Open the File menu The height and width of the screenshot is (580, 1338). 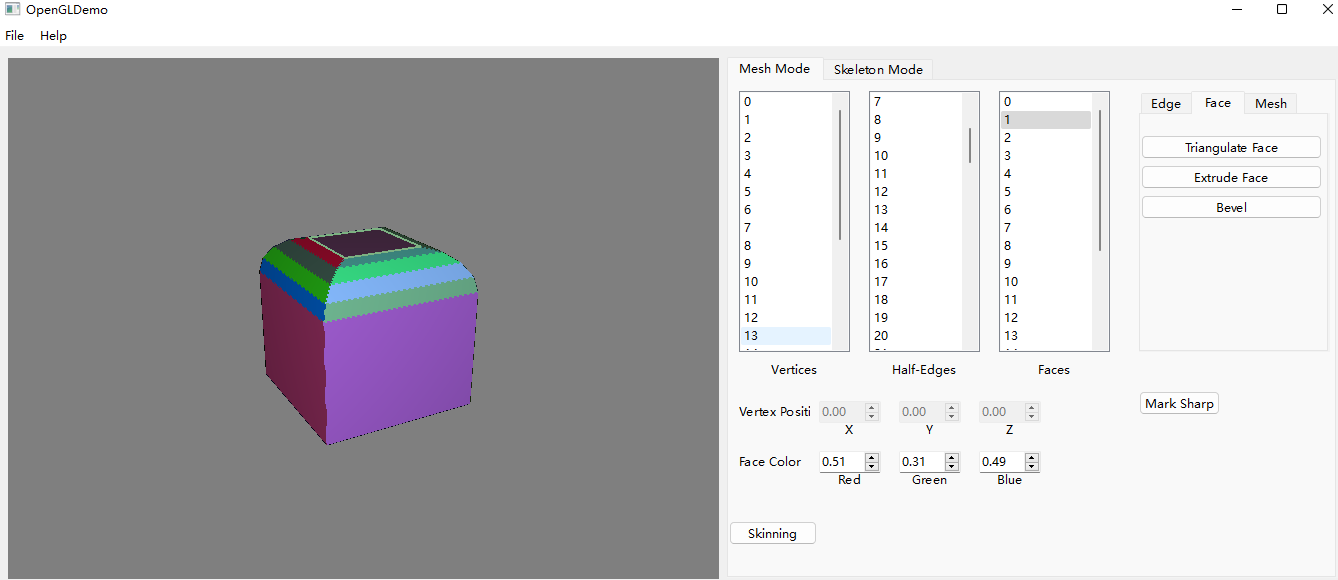click(14, 35)
